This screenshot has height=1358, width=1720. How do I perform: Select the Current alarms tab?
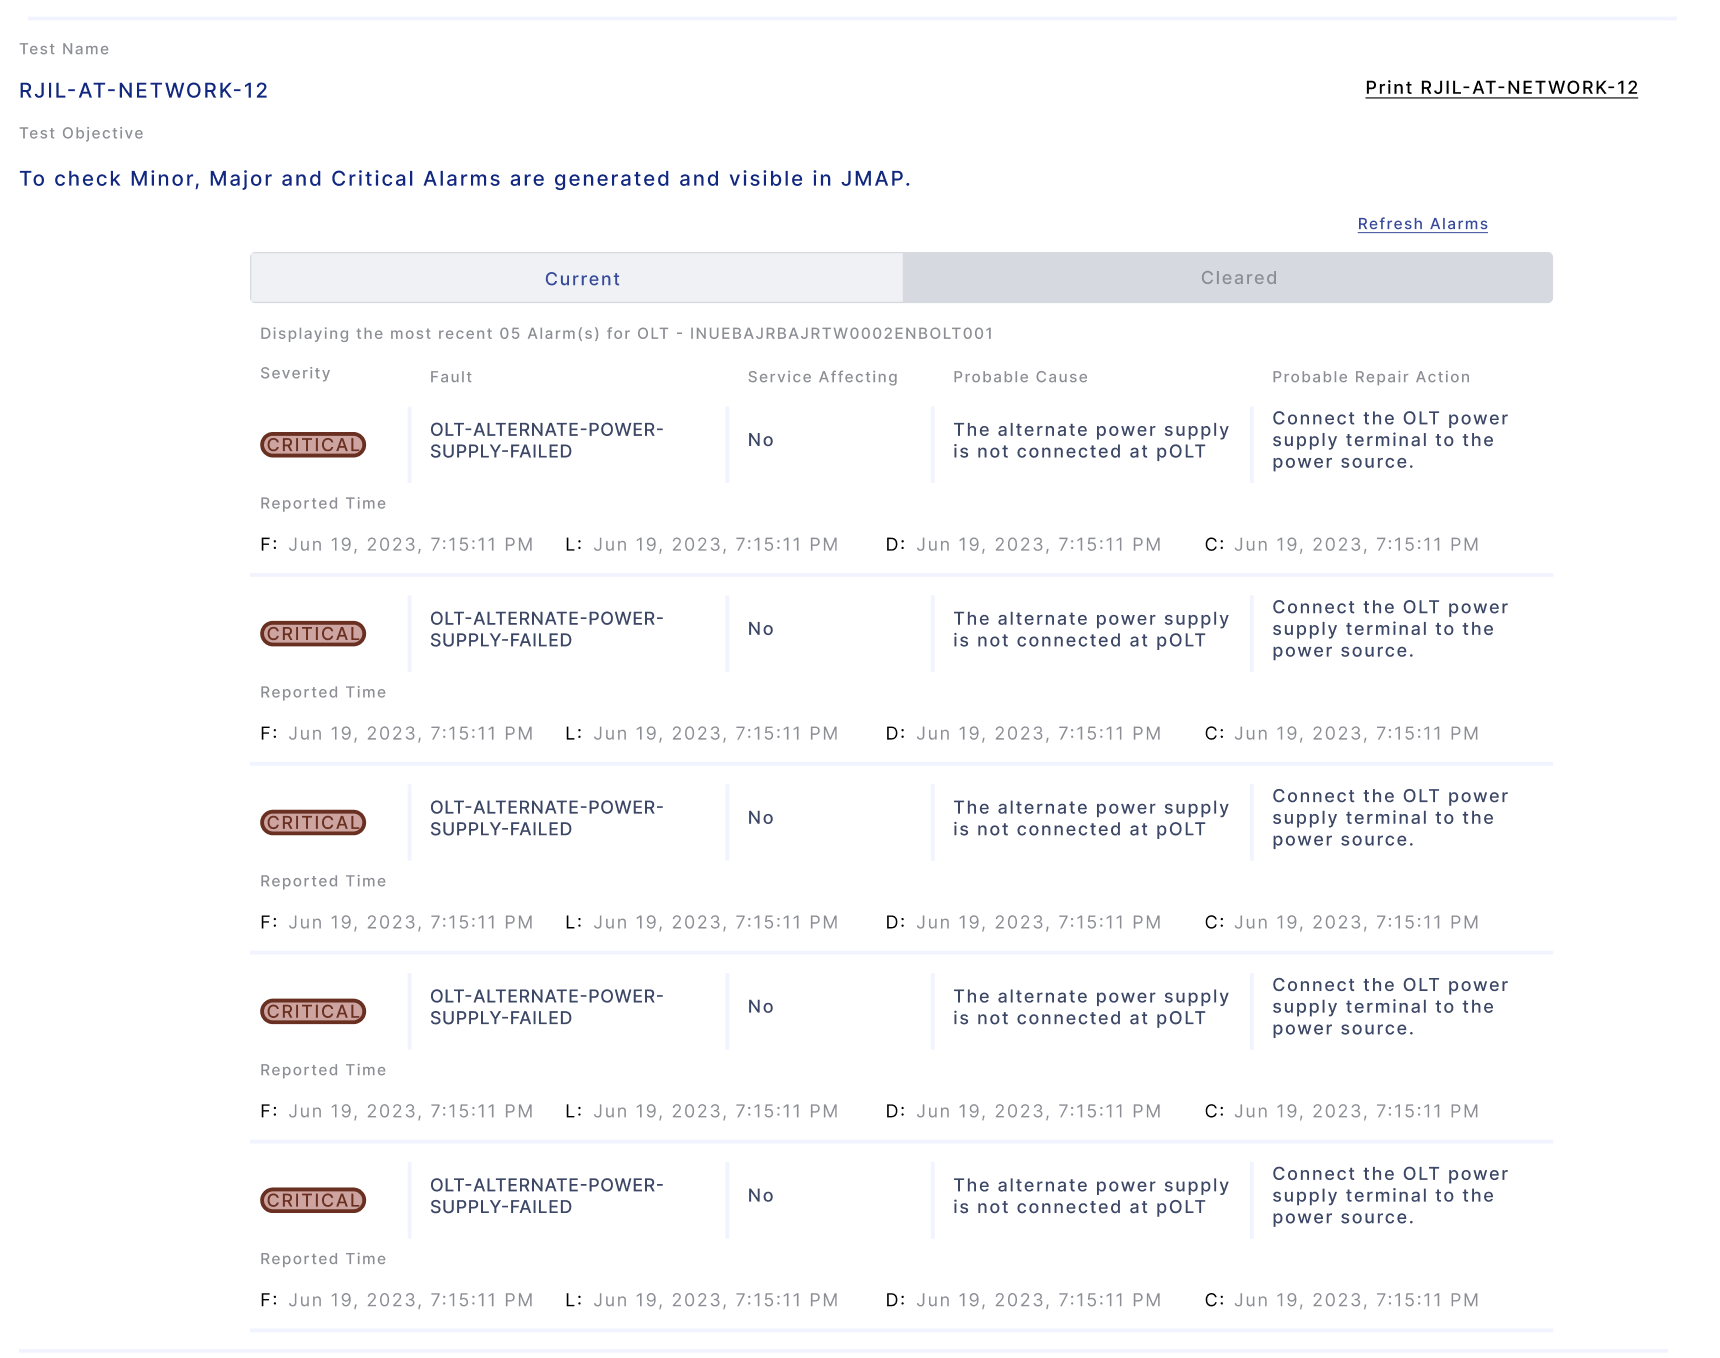582,279
